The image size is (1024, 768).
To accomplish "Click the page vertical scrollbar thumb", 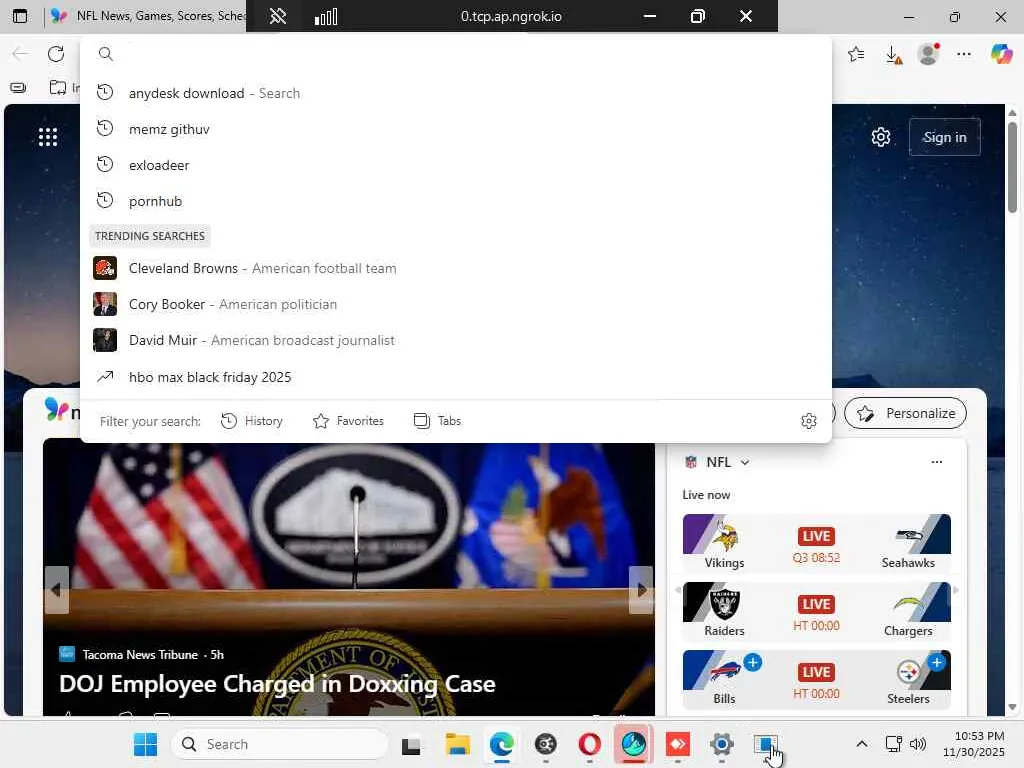I will [x=1012, y=167].
